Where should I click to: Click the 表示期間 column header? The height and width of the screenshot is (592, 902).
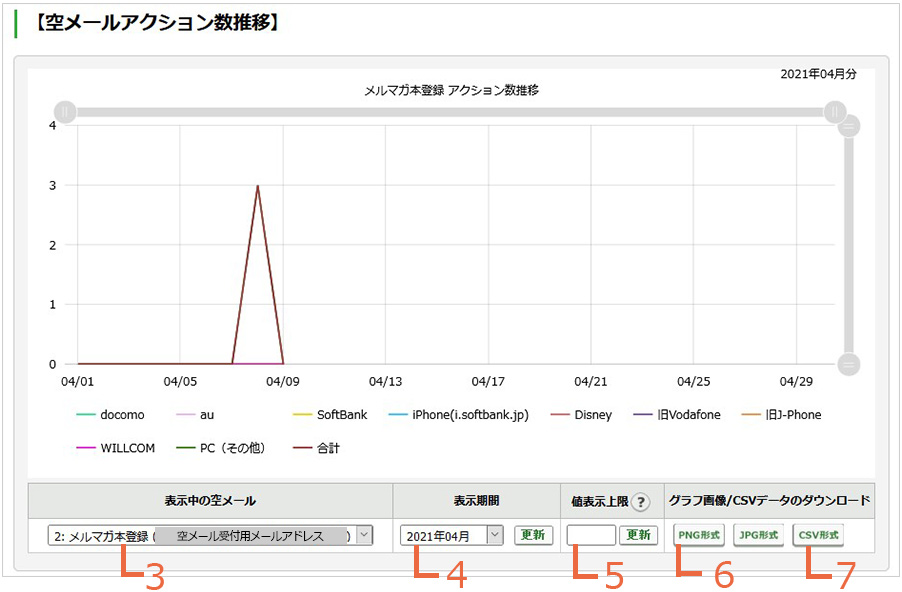pos(476,501)
